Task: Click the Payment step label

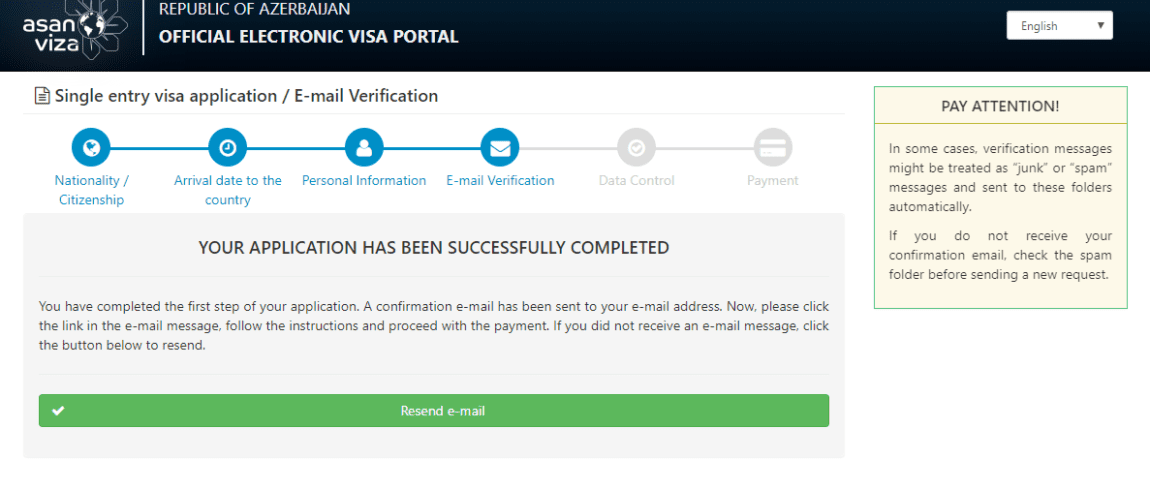Action: click(x=773, y=180)
